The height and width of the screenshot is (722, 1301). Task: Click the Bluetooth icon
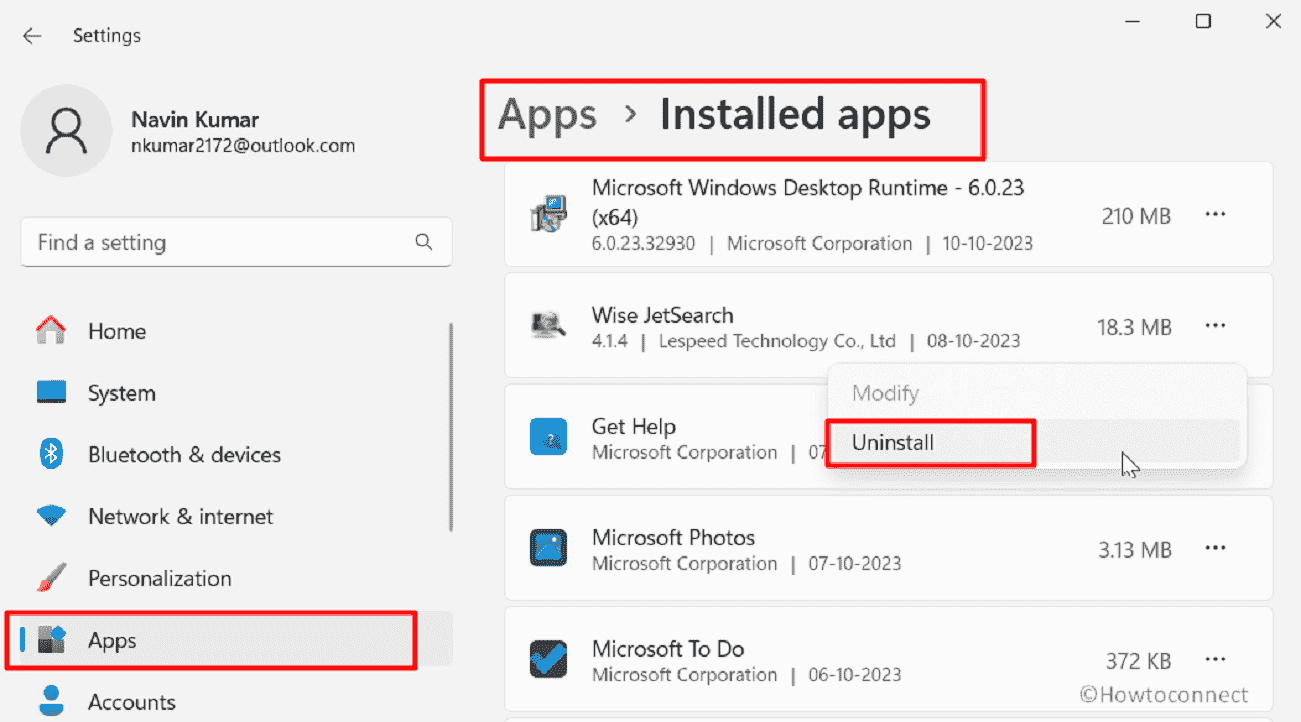51,454
